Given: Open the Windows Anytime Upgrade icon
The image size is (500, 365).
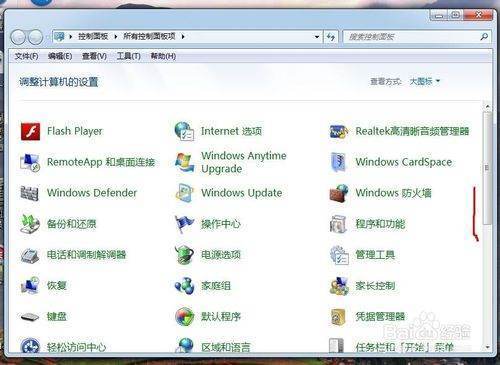Looking at the screenshot, I should coord(184,162).
